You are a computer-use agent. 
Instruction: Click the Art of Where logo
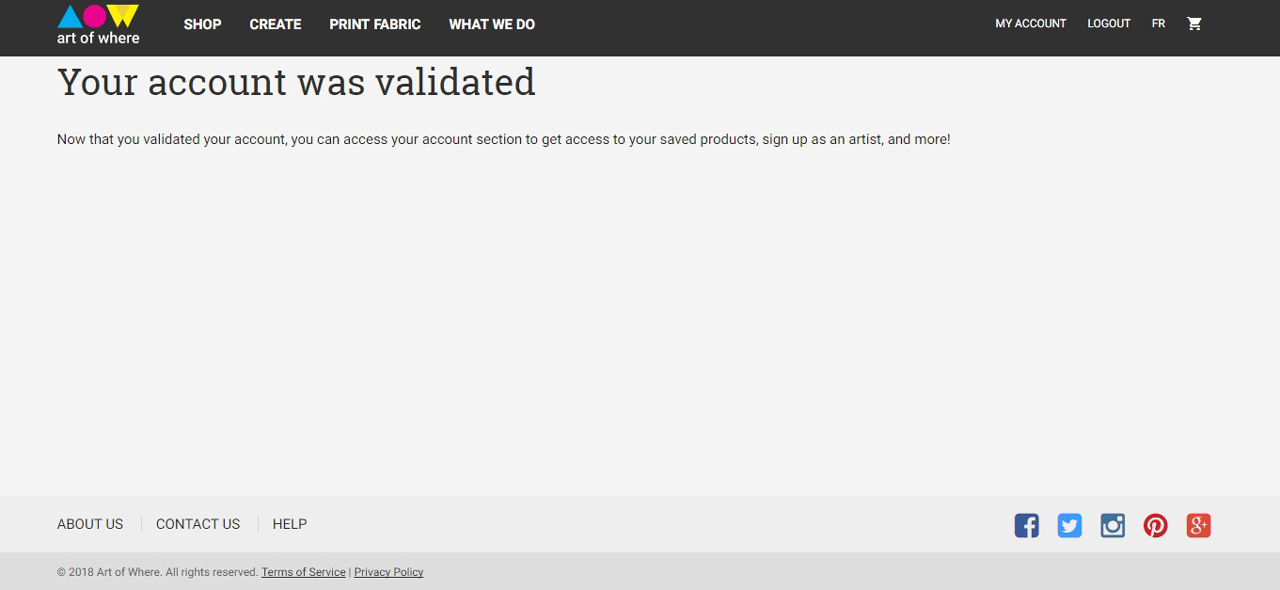click(x=98, y=25)
